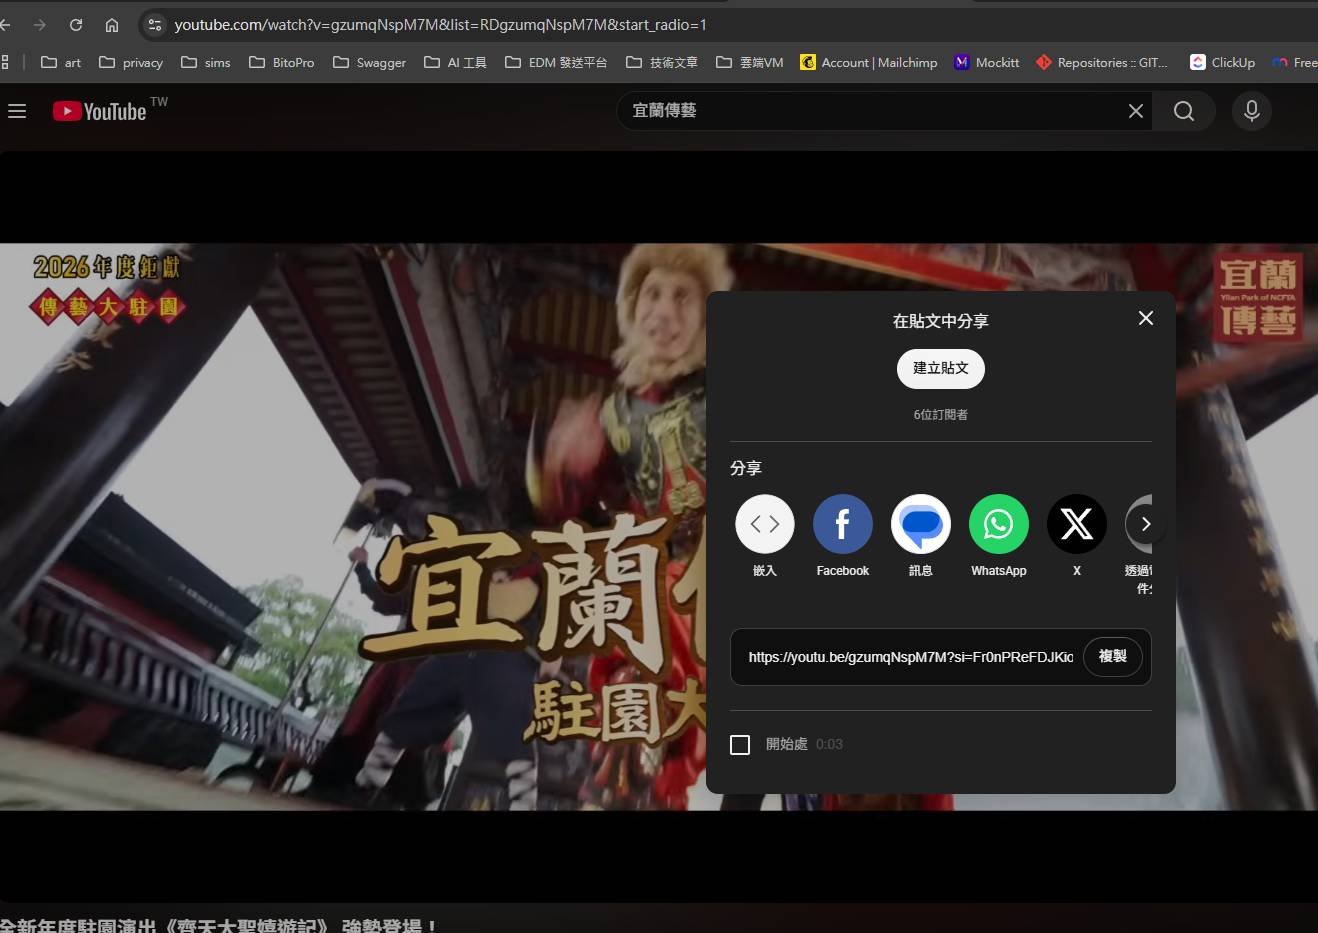Reload the page in the browser
This screenshot has width=1318, height=933.
pos(76,25)
